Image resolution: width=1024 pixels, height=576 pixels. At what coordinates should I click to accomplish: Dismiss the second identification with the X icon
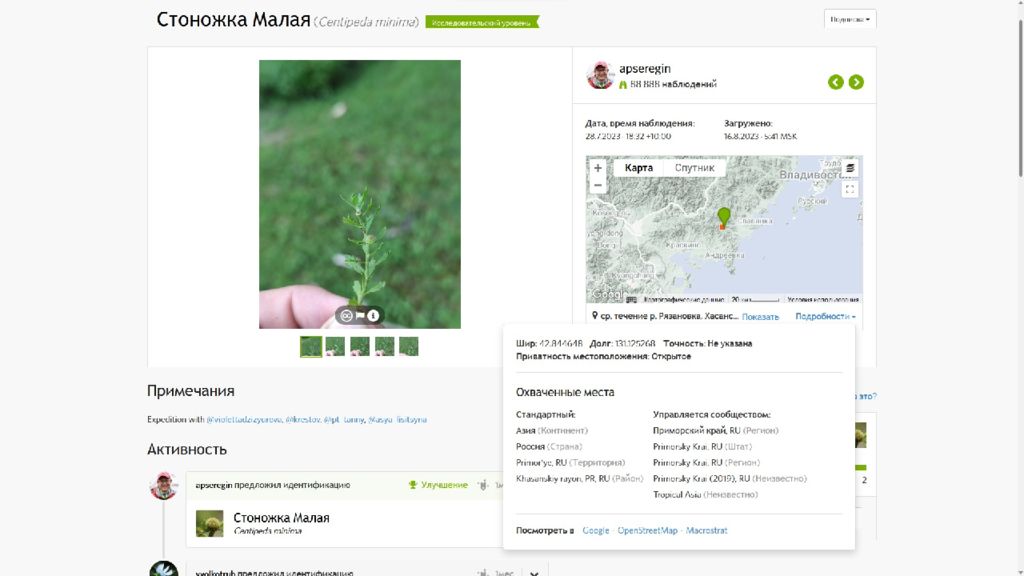click(x=534, y=573)
